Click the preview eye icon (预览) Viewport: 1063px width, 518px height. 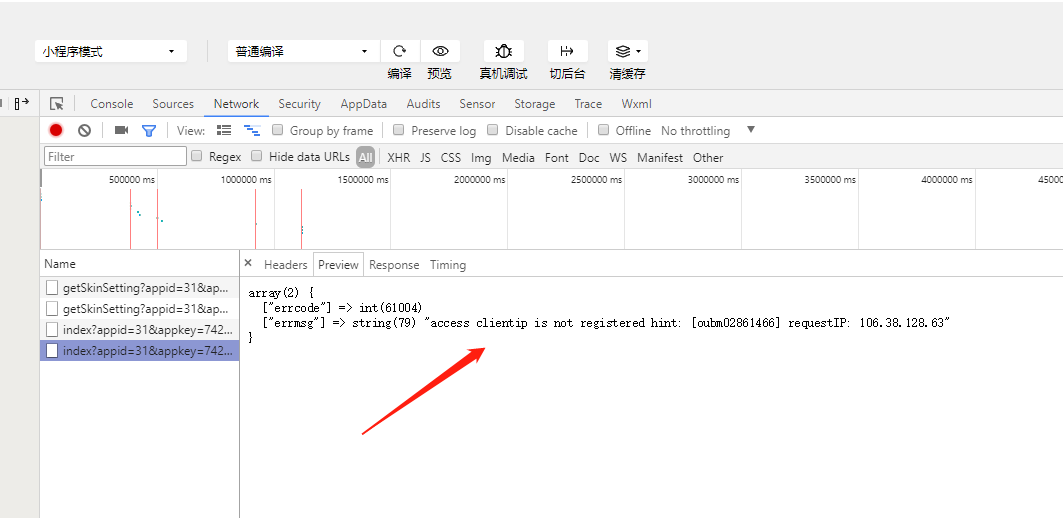point(441,51)
